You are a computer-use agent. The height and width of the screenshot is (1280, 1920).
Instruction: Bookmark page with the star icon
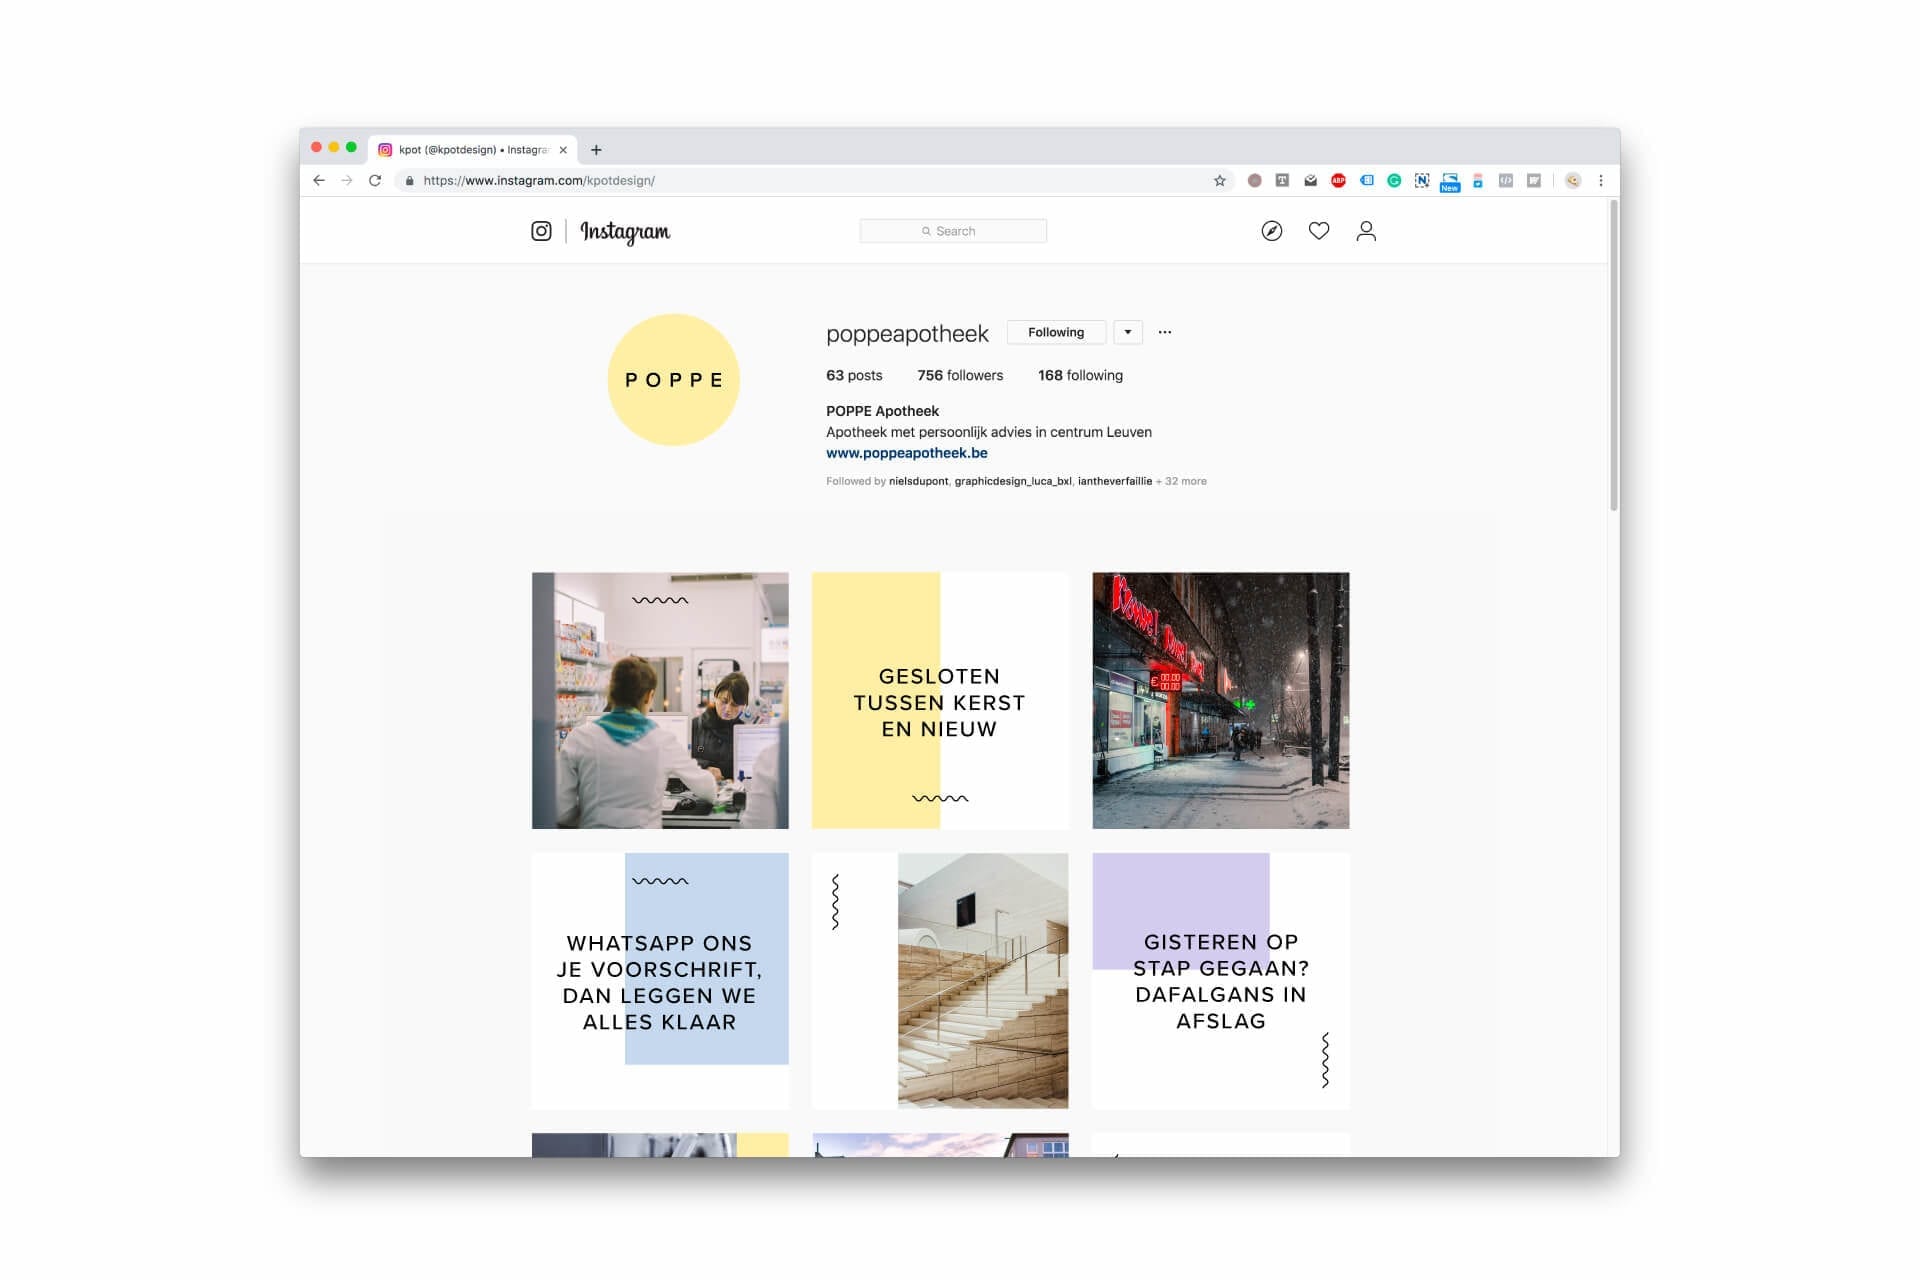click(1219, 181)
